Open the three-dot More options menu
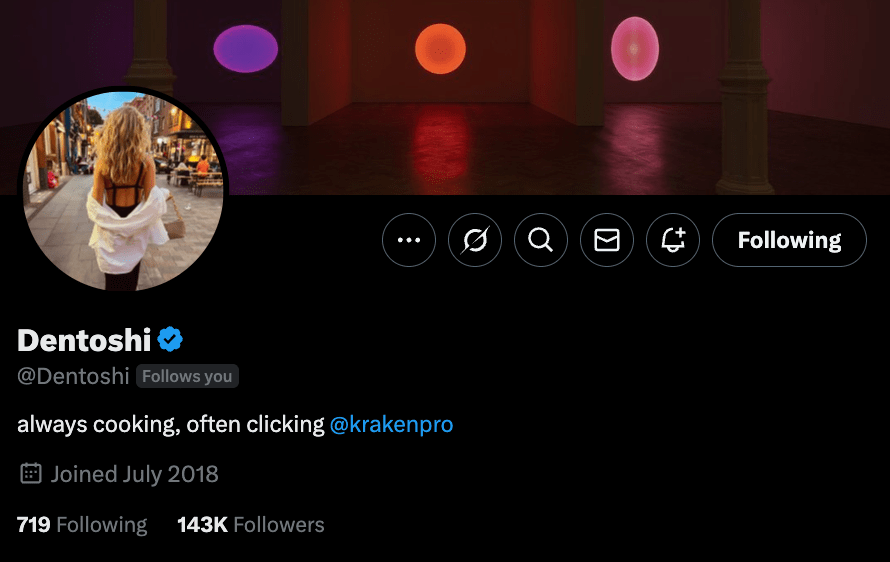The height and width of the screenshot is (562, 890). click(x=409, y=240)
